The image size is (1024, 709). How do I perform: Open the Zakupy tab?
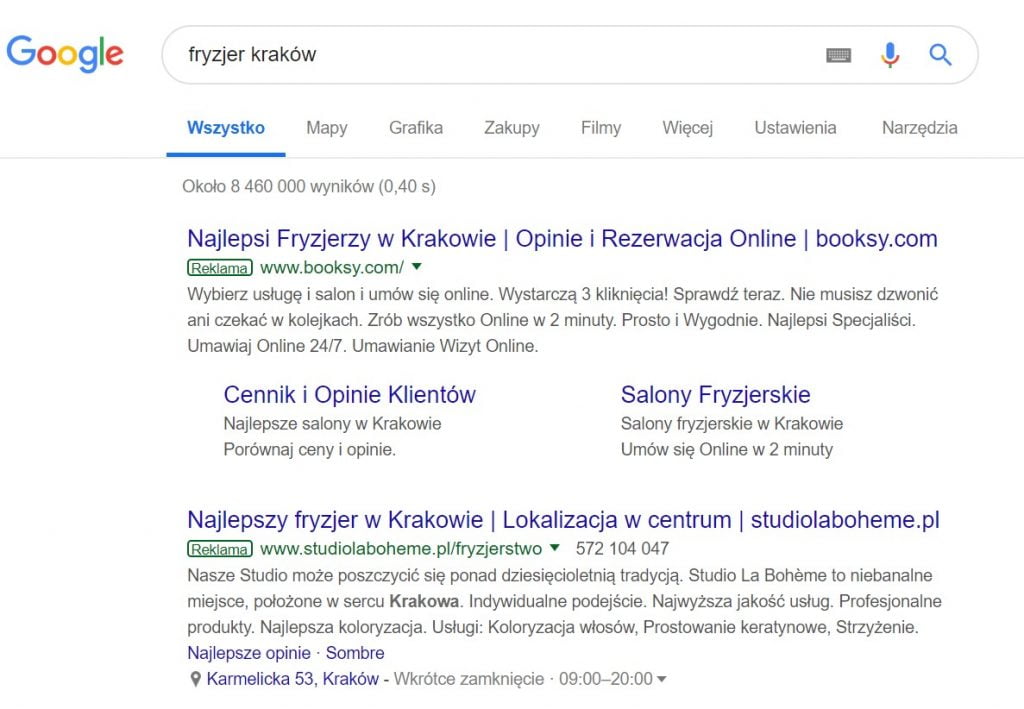[x=512, y=128]
